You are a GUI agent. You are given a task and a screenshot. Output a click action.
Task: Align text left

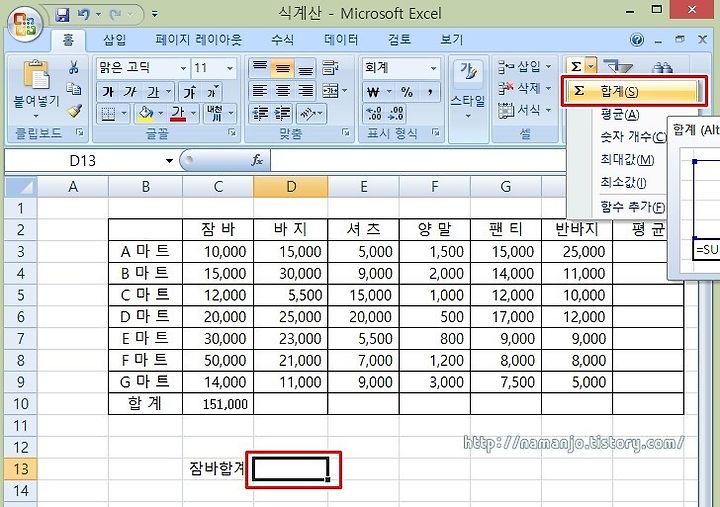[260, 90]
